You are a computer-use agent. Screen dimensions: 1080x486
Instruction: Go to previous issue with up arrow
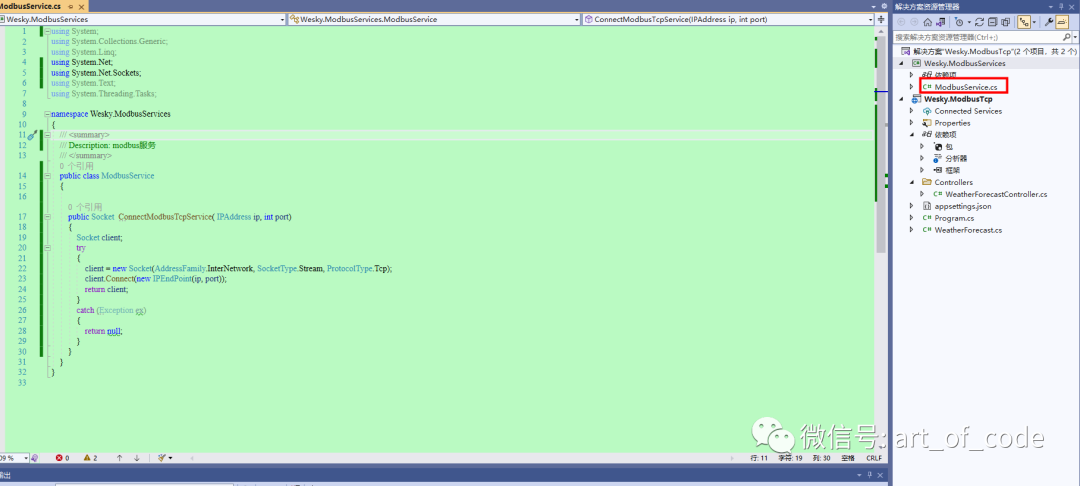click(119, 458)
